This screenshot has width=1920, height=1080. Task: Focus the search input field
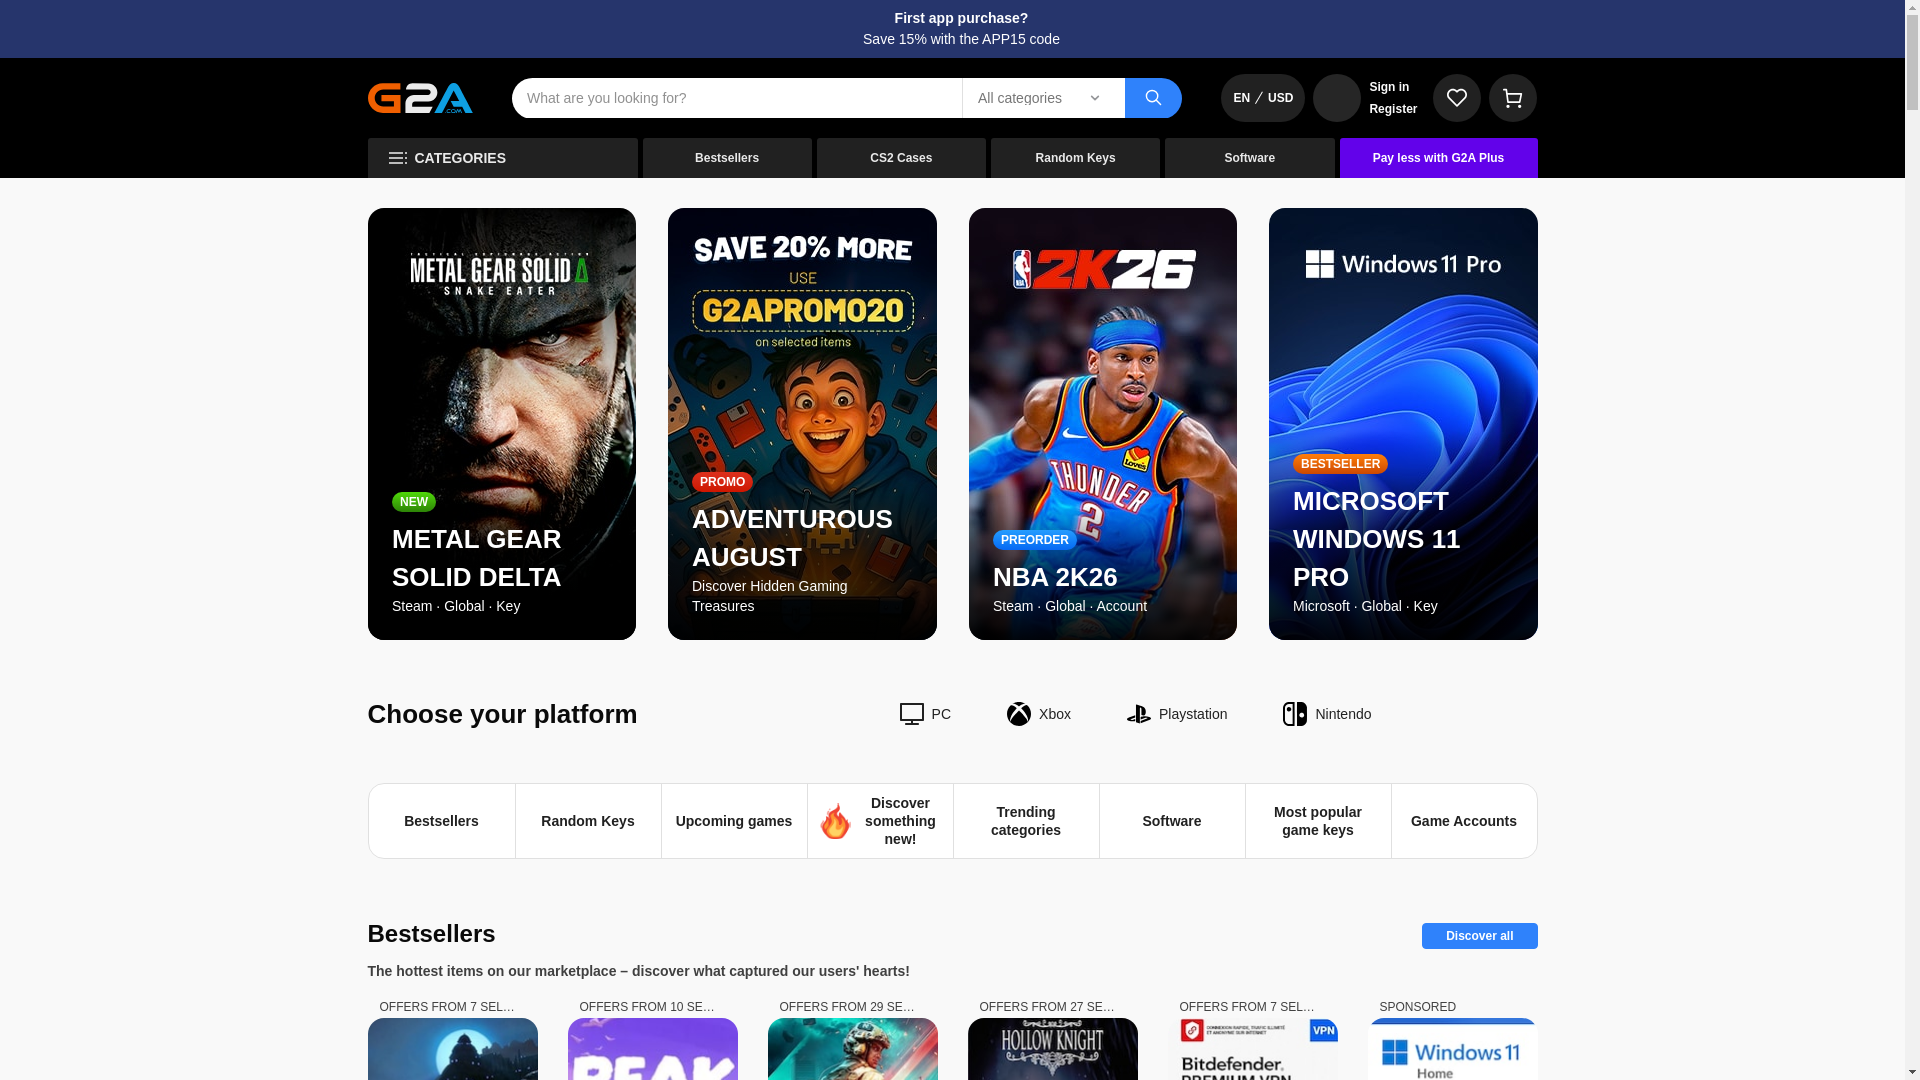pos(737,98)
